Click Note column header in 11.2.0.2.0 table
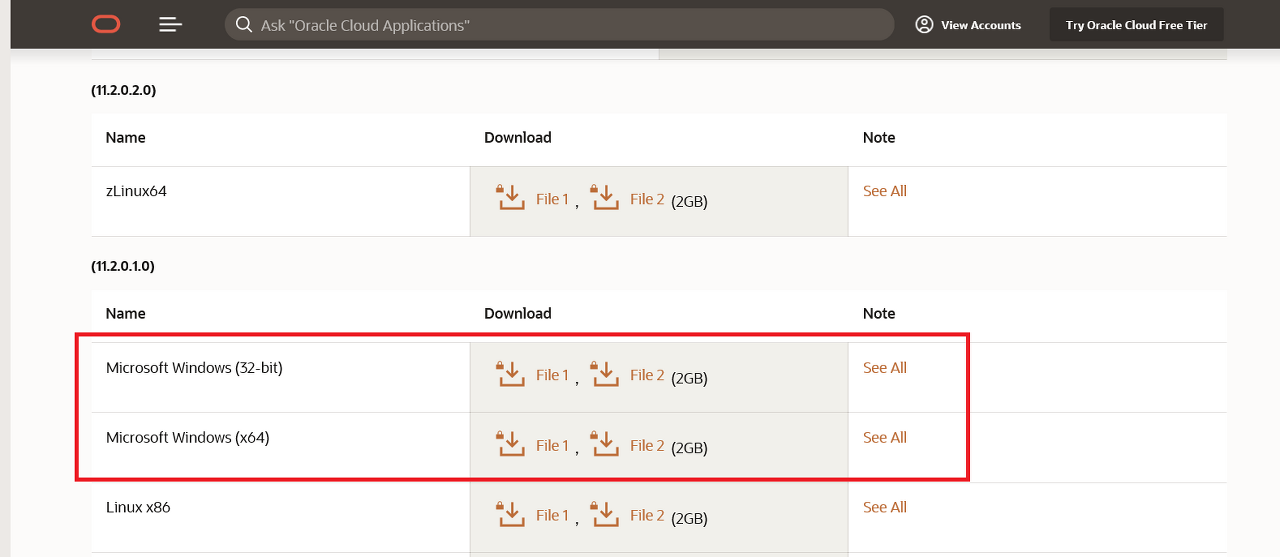 pyautogui.click(x=879, y=137)
